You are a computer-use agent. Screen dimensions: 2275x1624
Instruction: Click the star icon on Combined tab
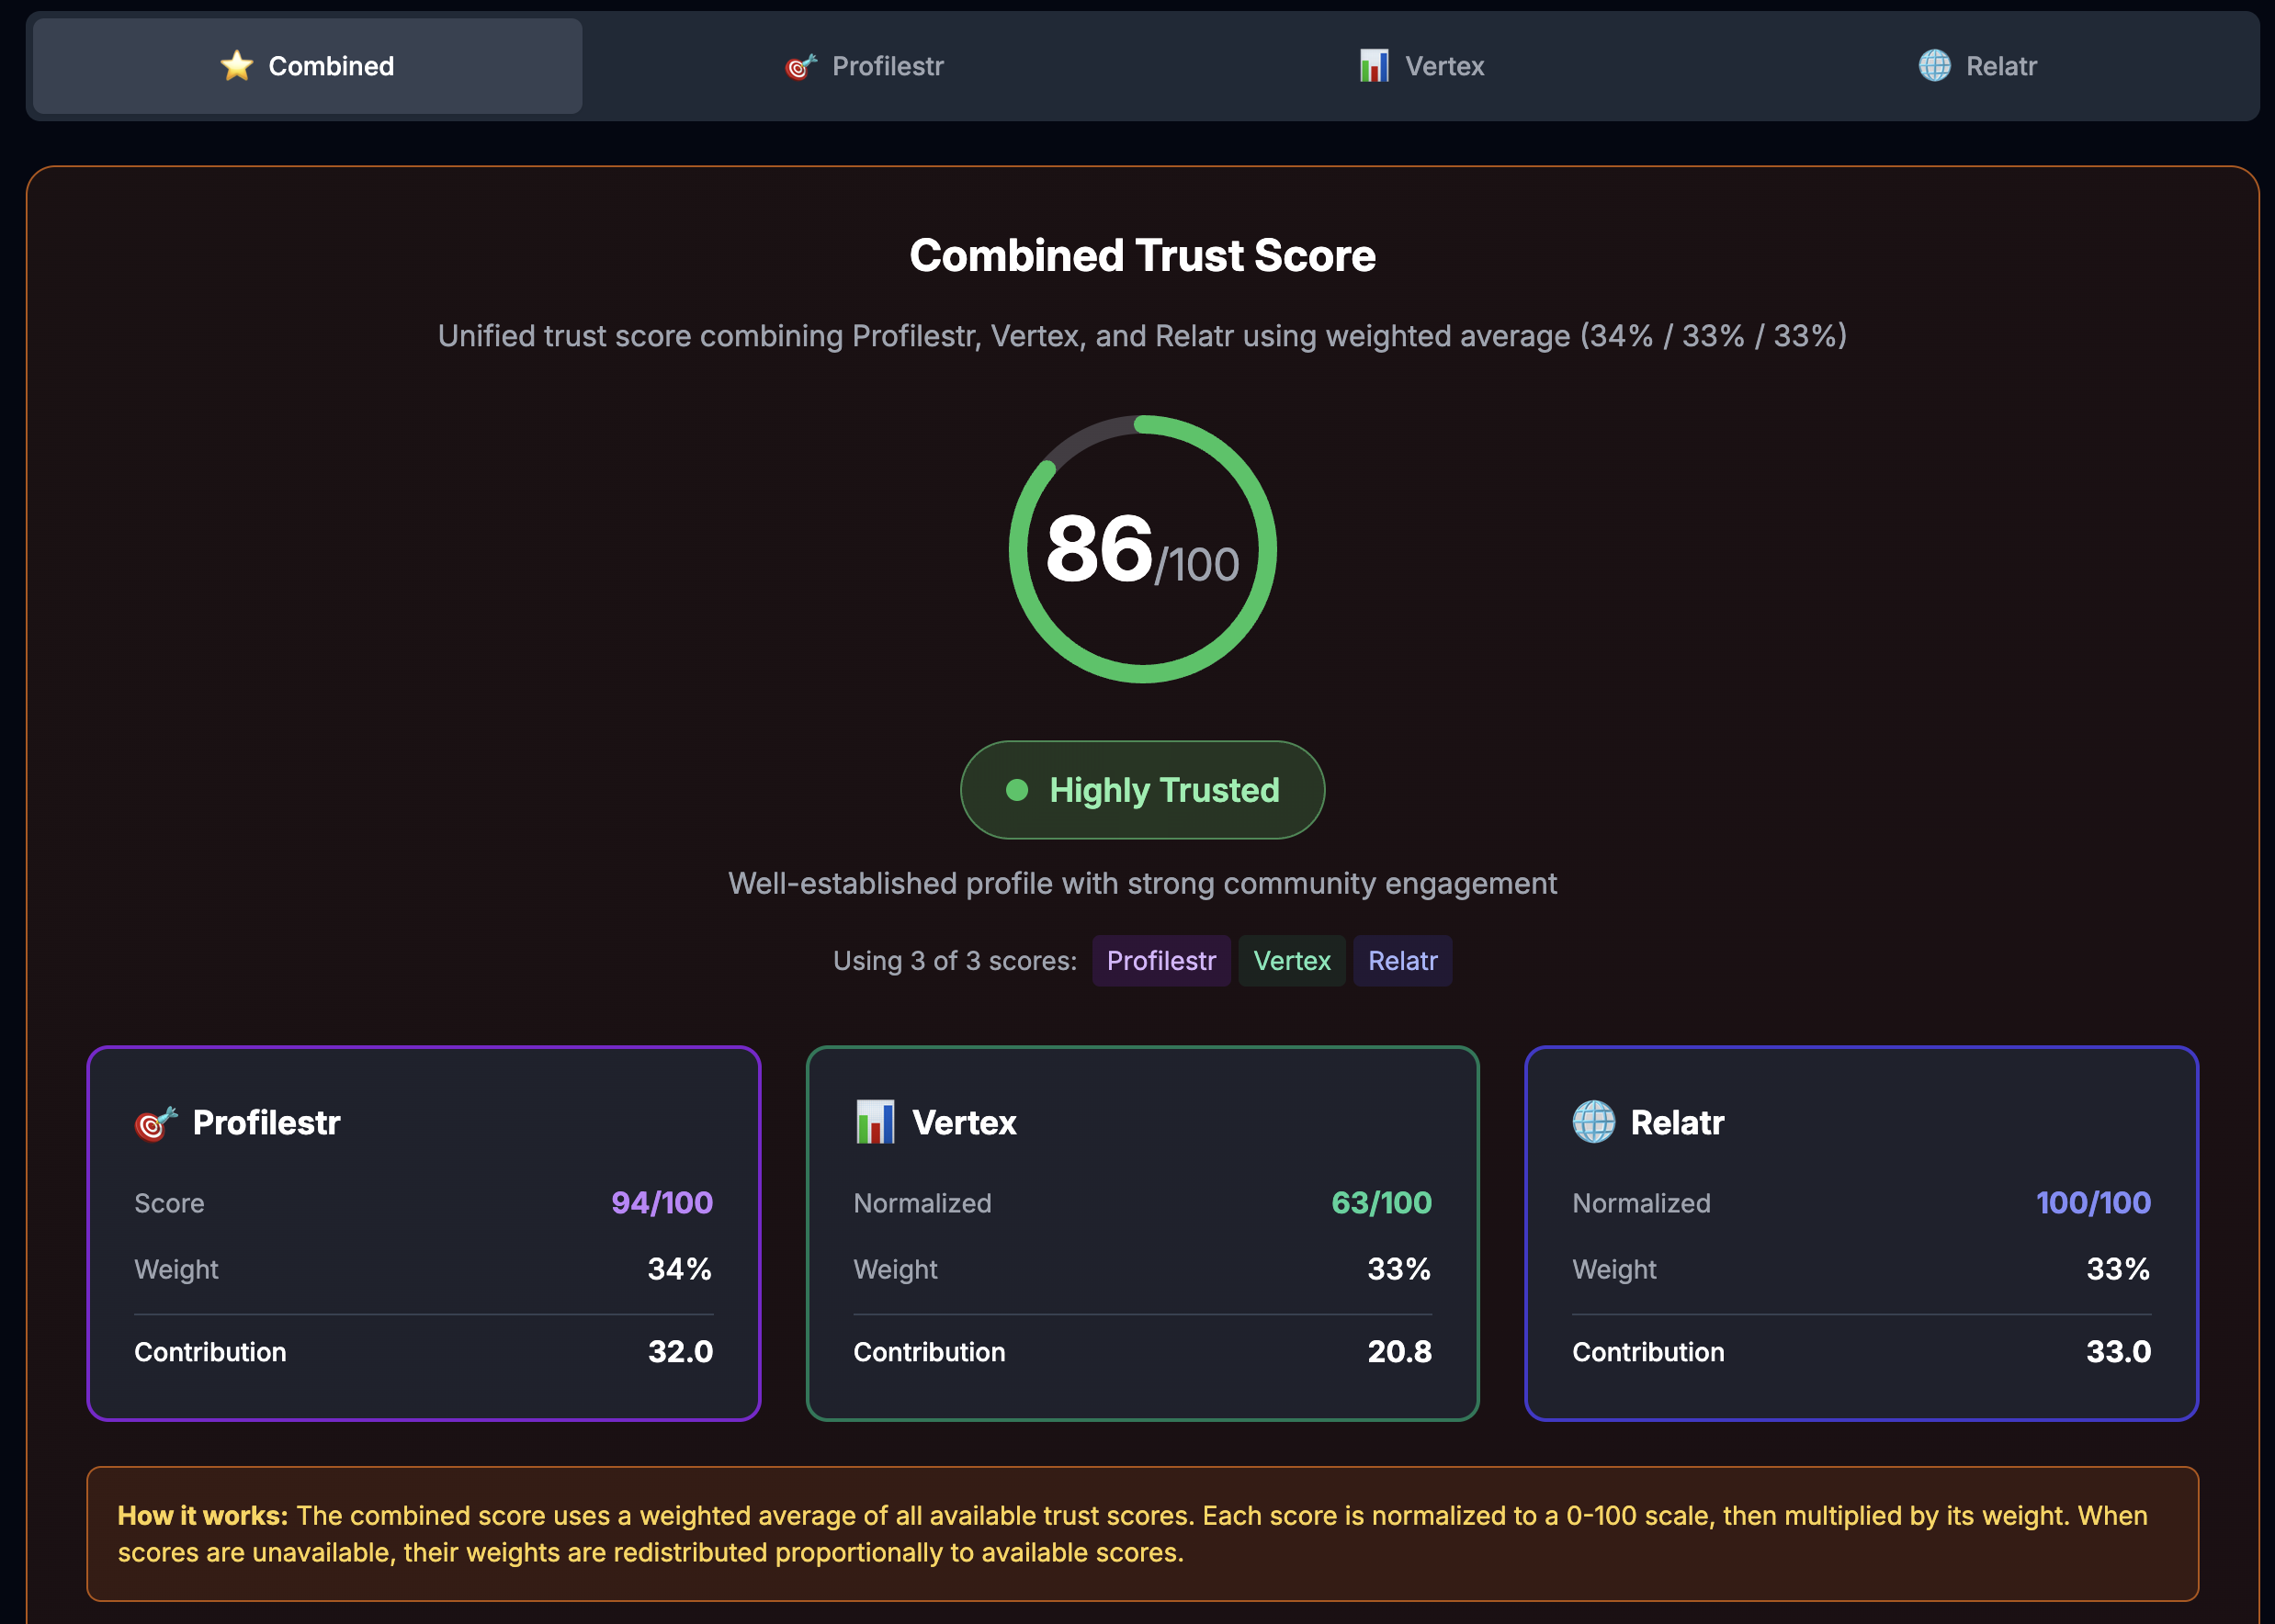(237, 66)
